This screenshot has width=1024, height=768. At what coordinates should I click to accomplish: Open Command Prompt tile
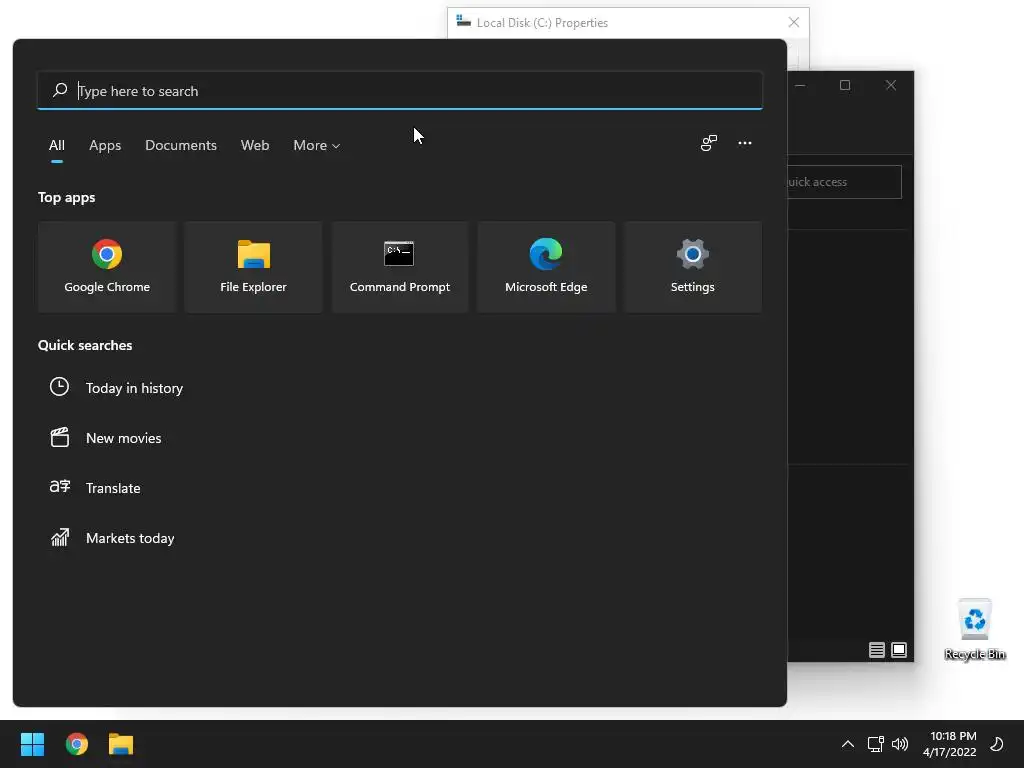400,266
